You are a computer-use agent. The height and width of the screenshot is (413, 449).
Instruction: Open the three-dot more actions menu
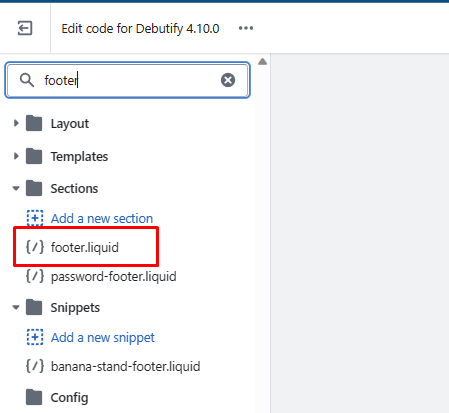[x=246, y=28]
